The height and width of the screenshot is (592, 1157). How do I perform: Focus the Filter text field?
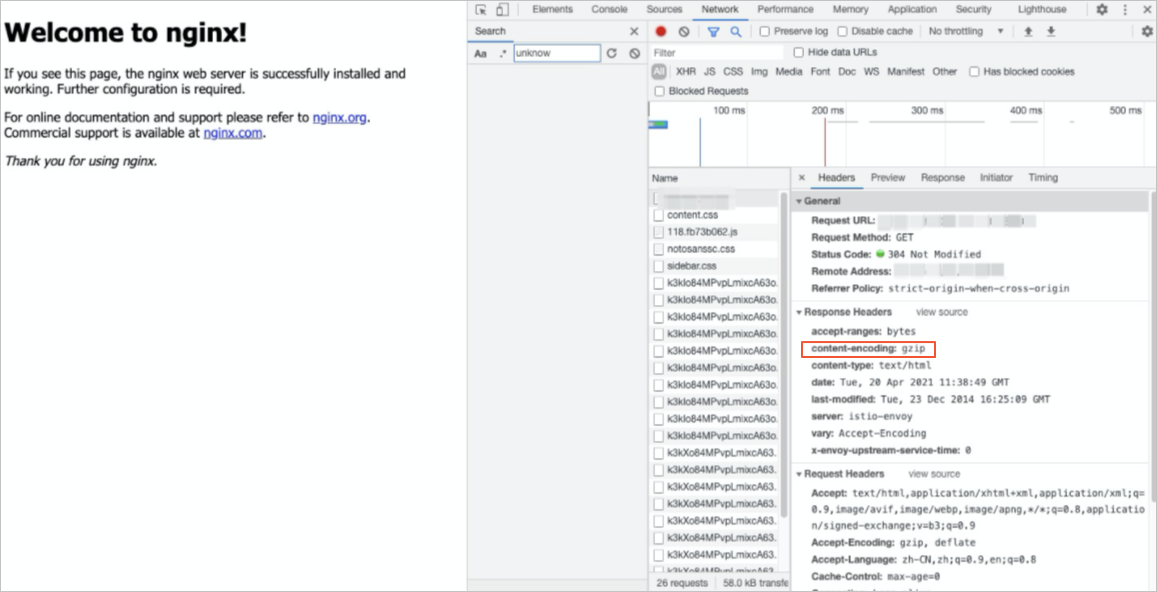pos(716,52)
